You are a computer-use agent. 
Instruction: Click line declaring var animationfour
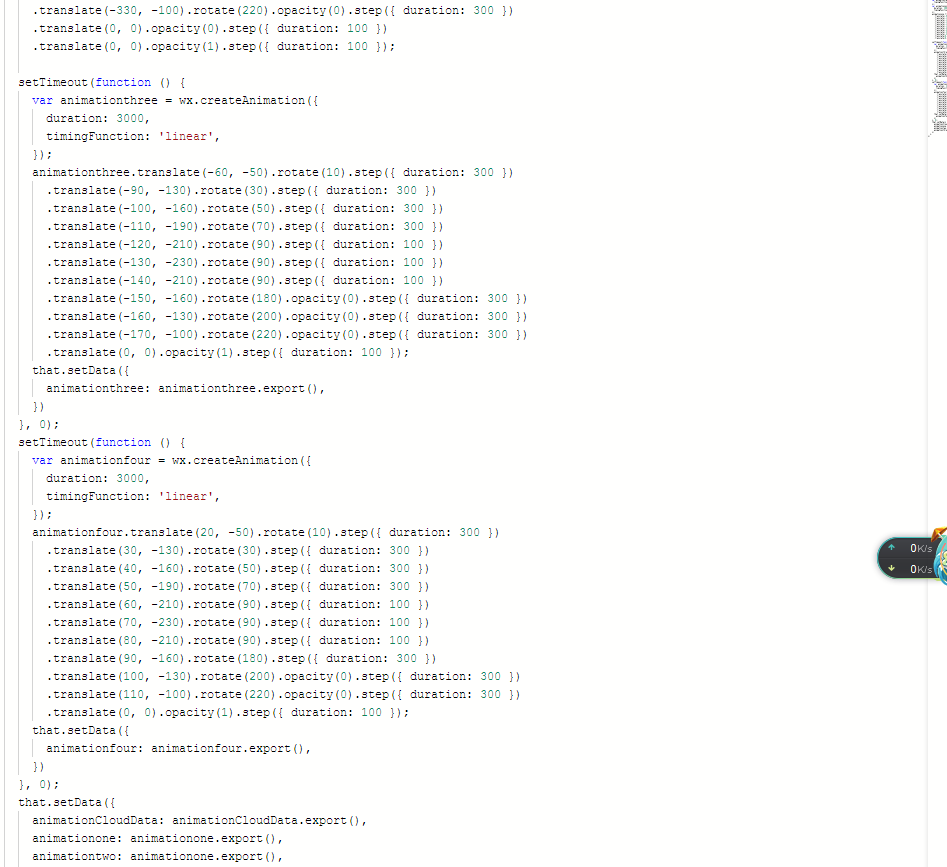coord(172,460)
